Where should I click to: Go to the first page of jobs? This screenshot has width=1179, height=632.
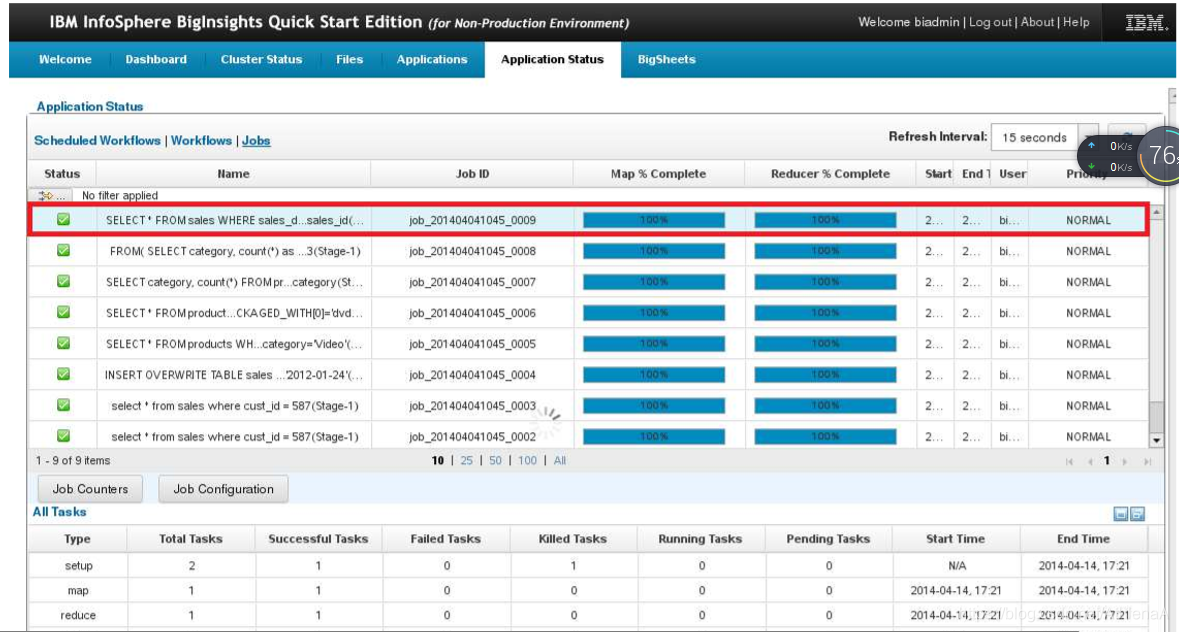pos(1070,461)
